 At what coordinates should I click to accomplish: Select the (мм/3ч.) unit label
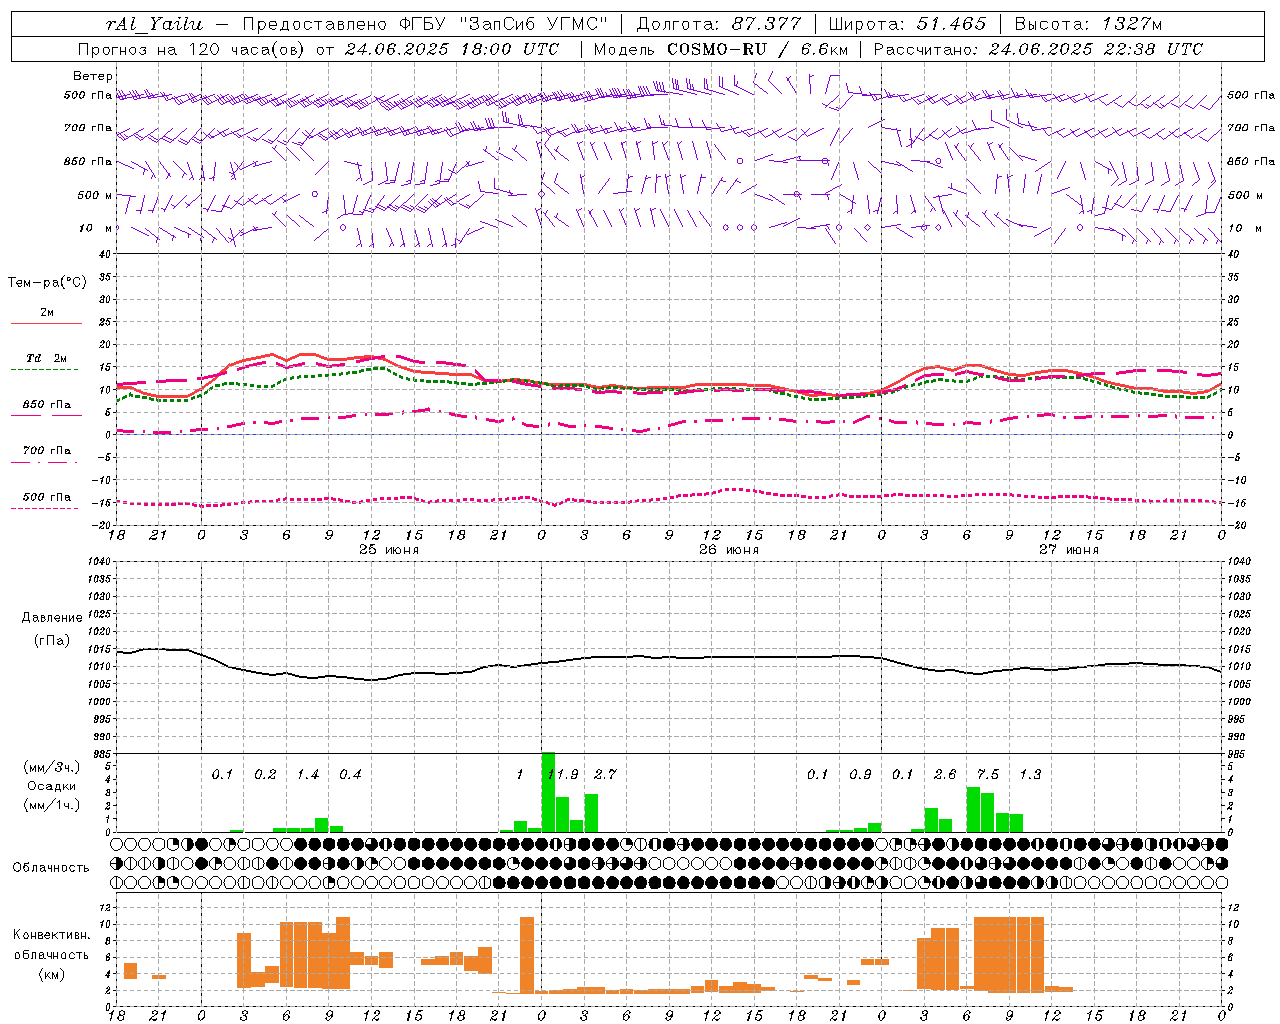coord(52,767)
